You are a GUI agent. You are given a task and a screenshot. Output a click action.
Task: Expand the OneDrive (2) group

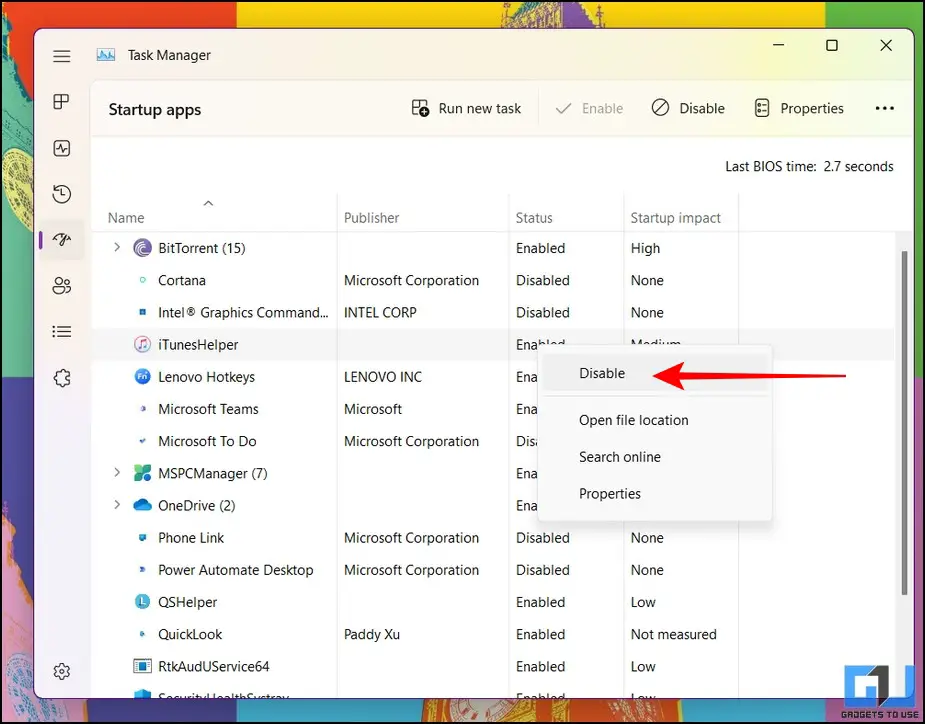117,504
